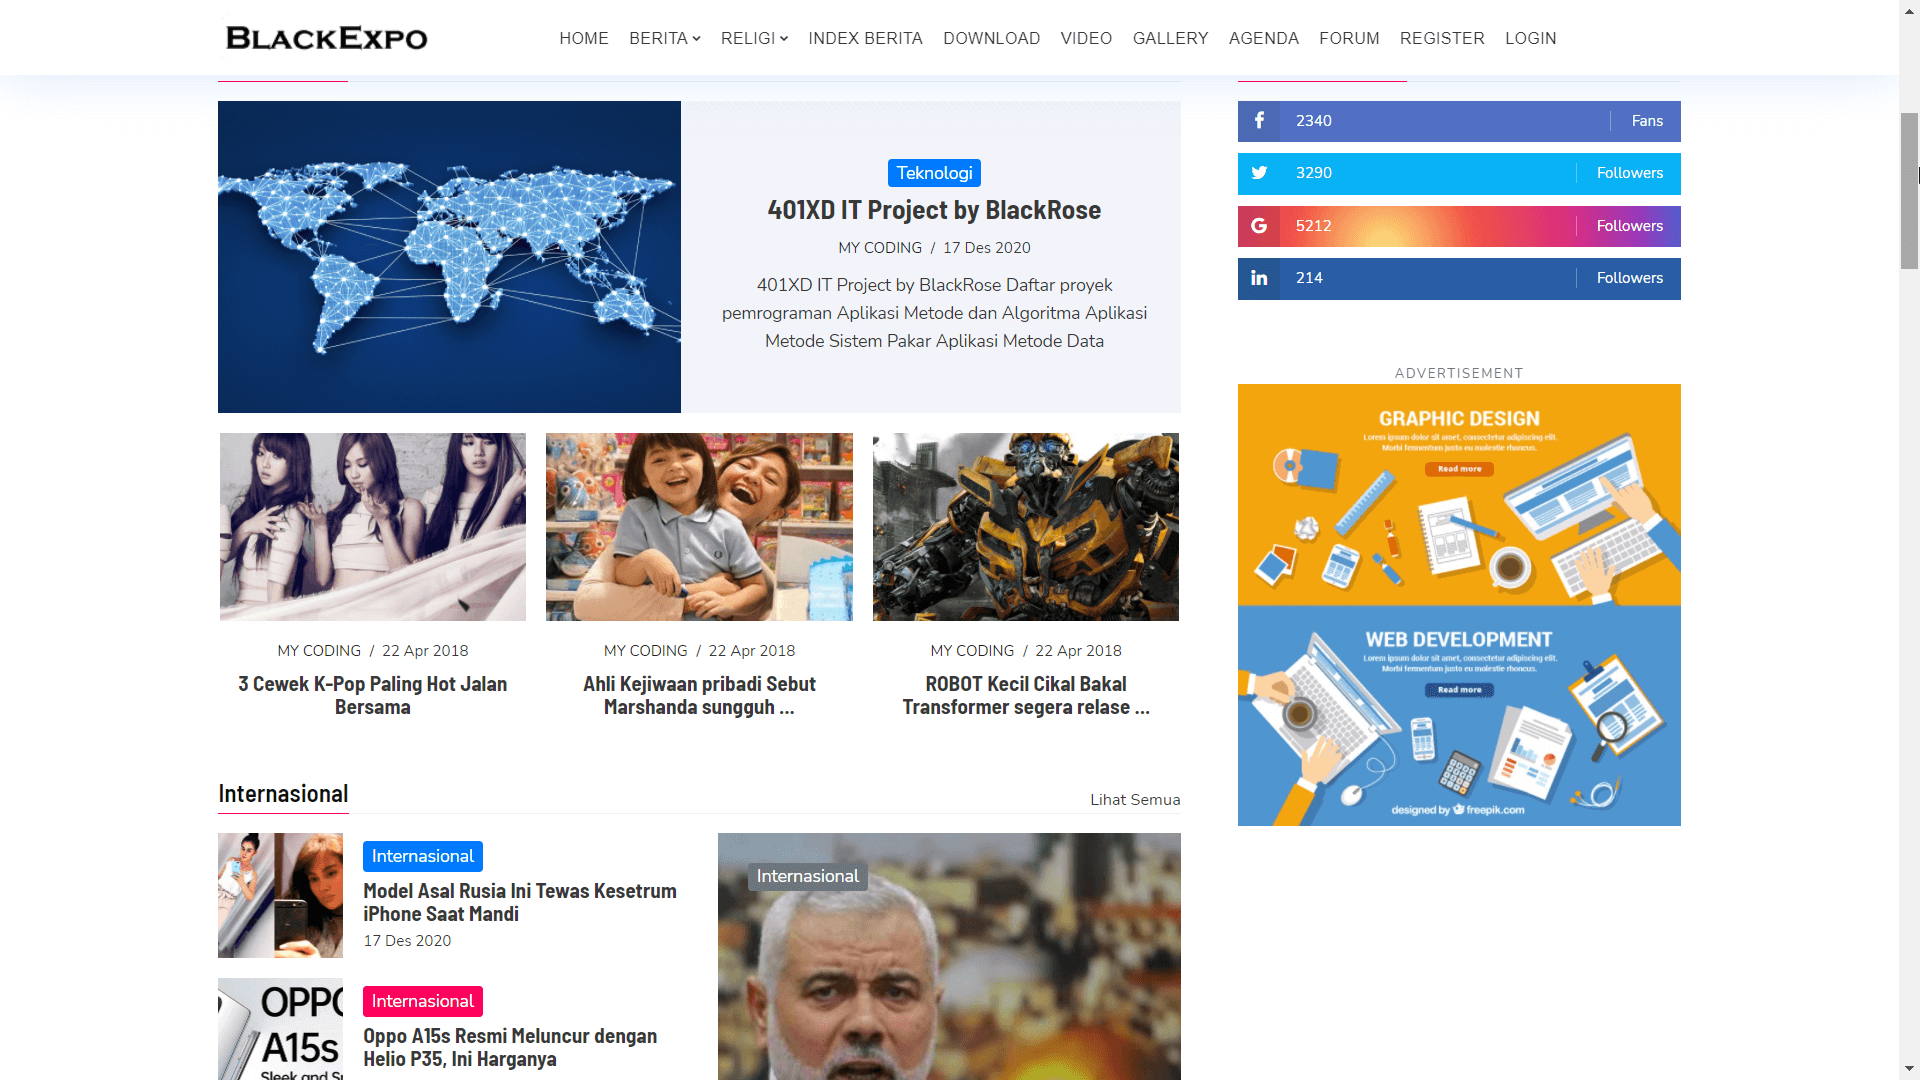The image size is (1920, 1080).
Task: Click the scrollbar down arrow
Action: [1909, 1069]
